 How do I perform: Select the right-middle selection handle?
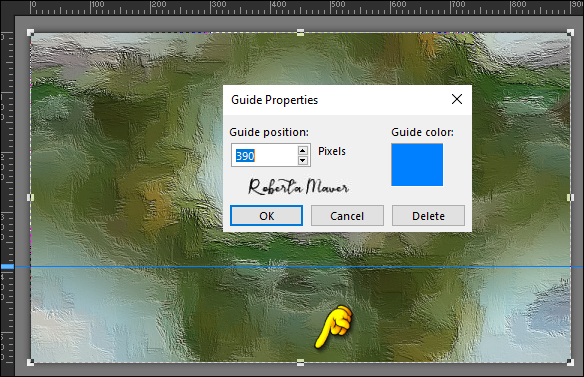click(570, 197)
